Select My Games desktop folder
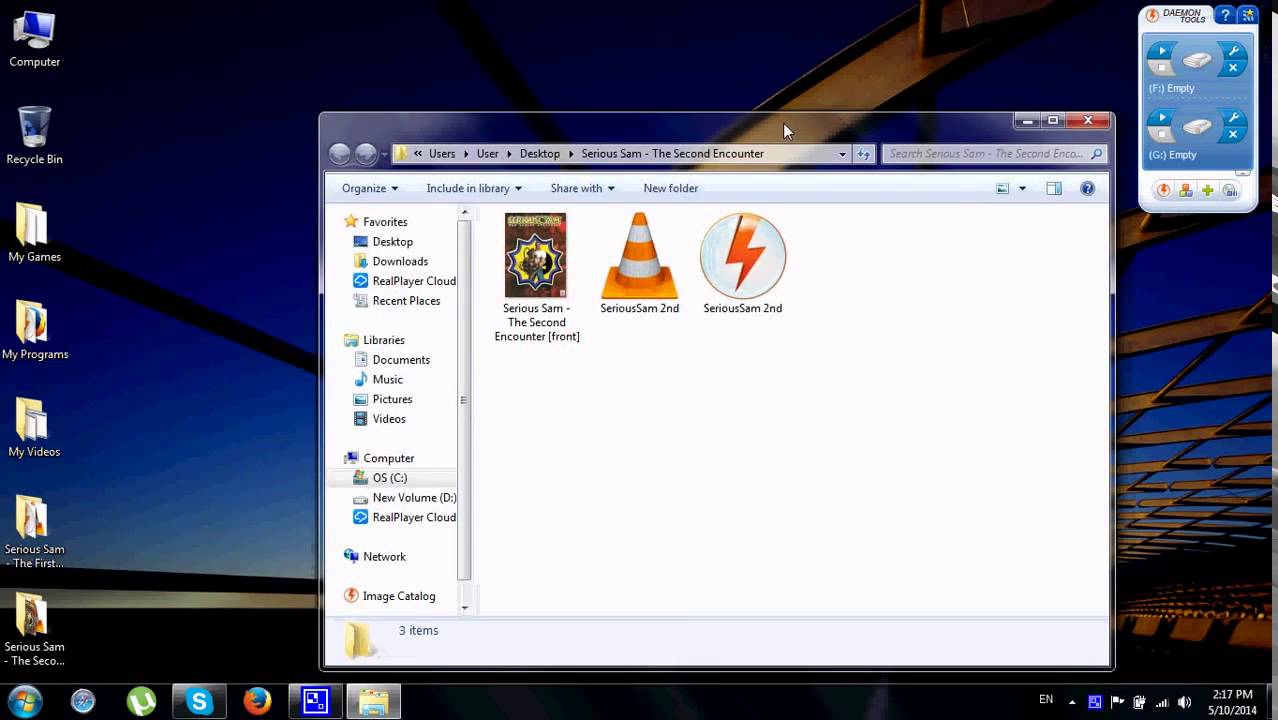 [x=34, y=233]
